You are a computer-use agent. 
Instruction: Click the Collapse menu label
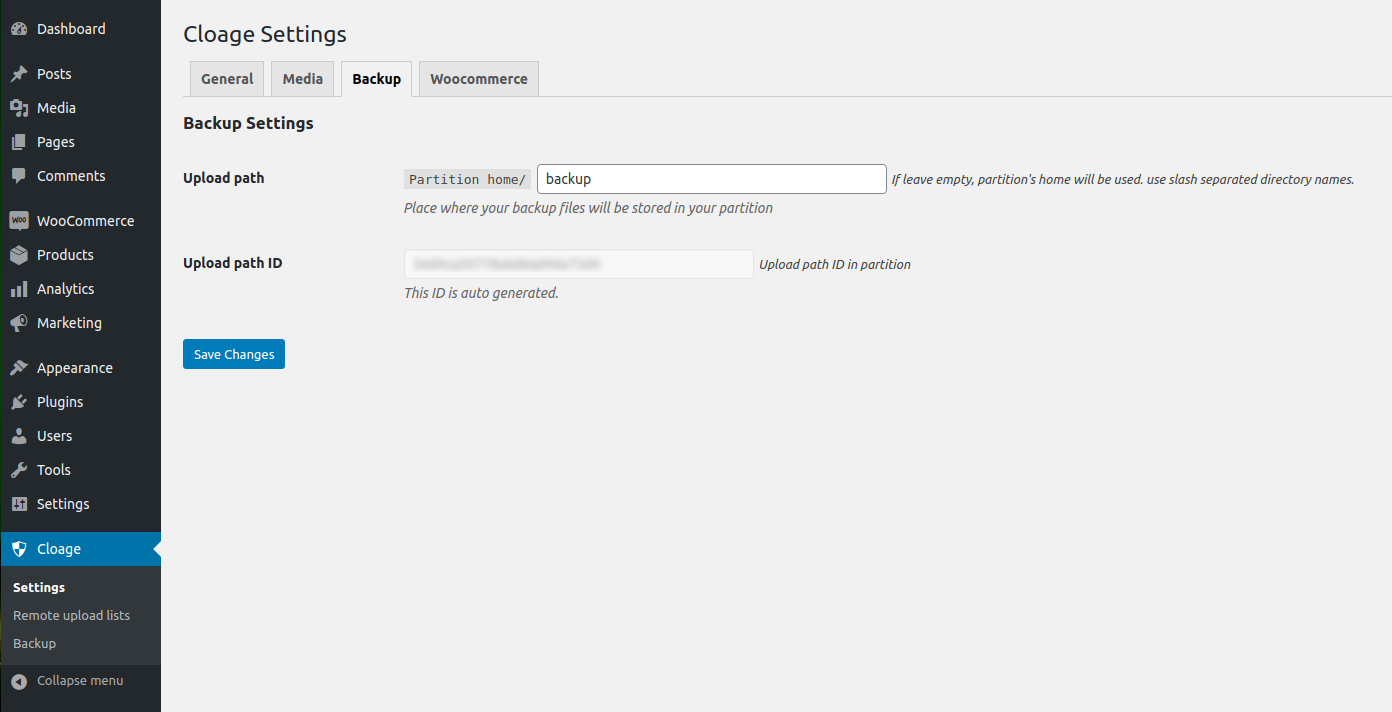click(x=80, y=681)
